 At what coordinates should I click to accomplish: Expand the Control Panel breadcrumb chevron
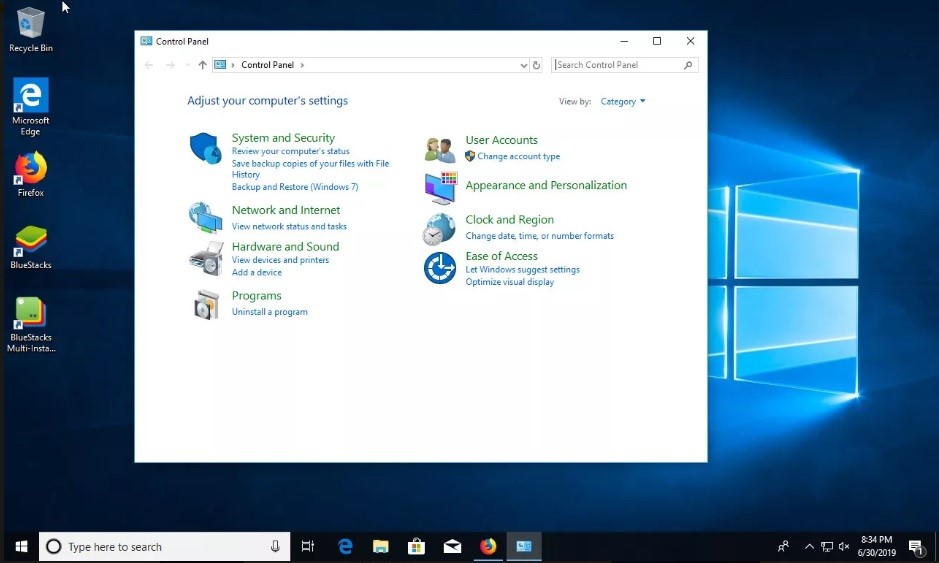tap(302, 65)
